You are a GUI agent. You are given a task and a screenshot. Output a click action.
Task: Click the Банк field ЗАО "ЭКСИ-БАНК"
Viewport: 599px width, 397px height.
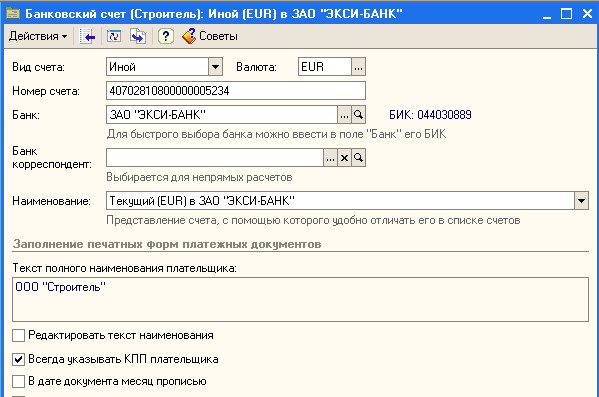pyautogui.click(x=222, y=115)
